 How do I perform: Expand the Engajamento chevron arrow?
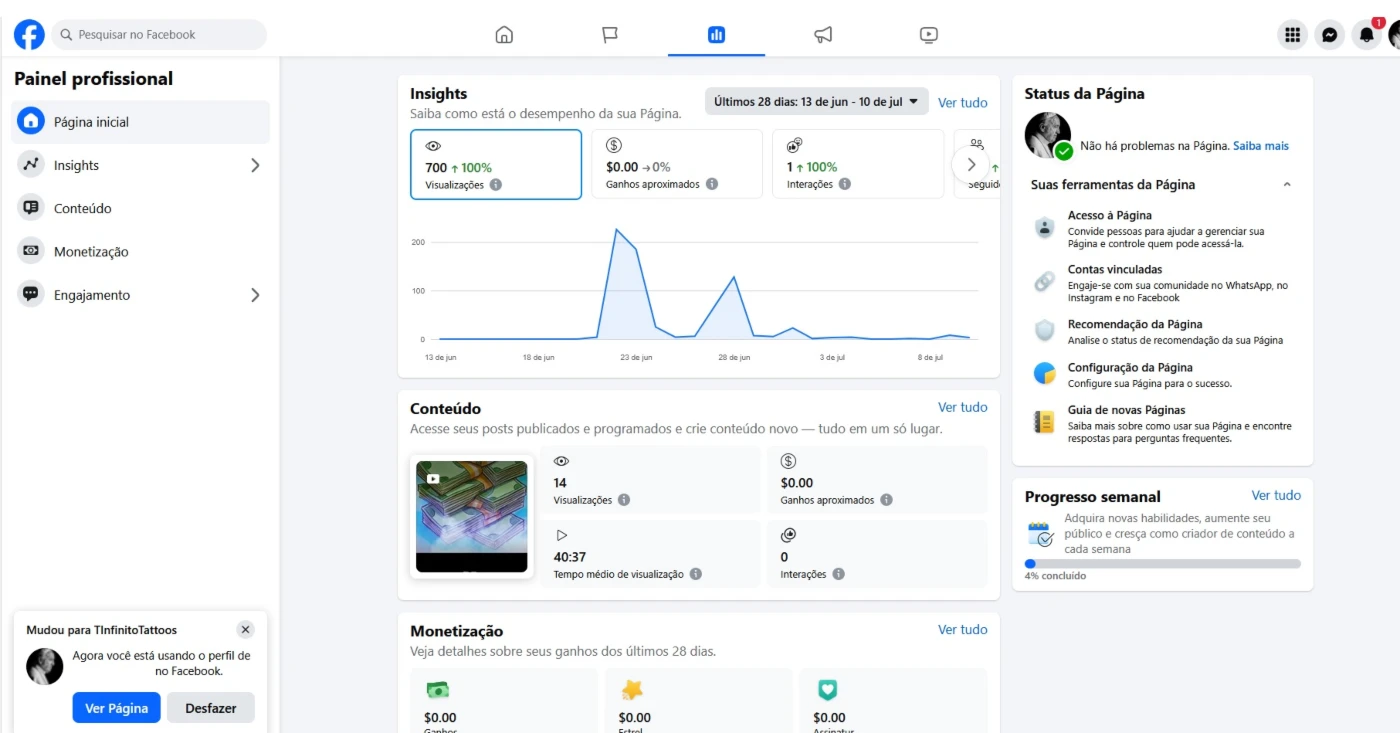[x=255, y=295]
